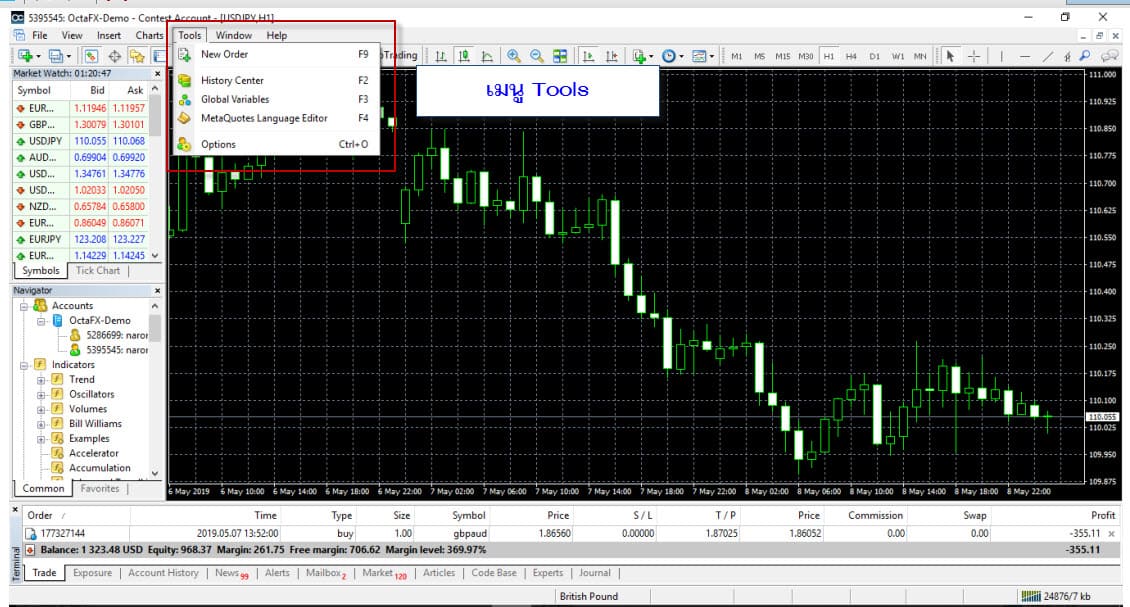Toggle chart Auto Scroll button
The width and height of the screenshot is (1130, 607).
pyautogui.click(x=589, y=56)
